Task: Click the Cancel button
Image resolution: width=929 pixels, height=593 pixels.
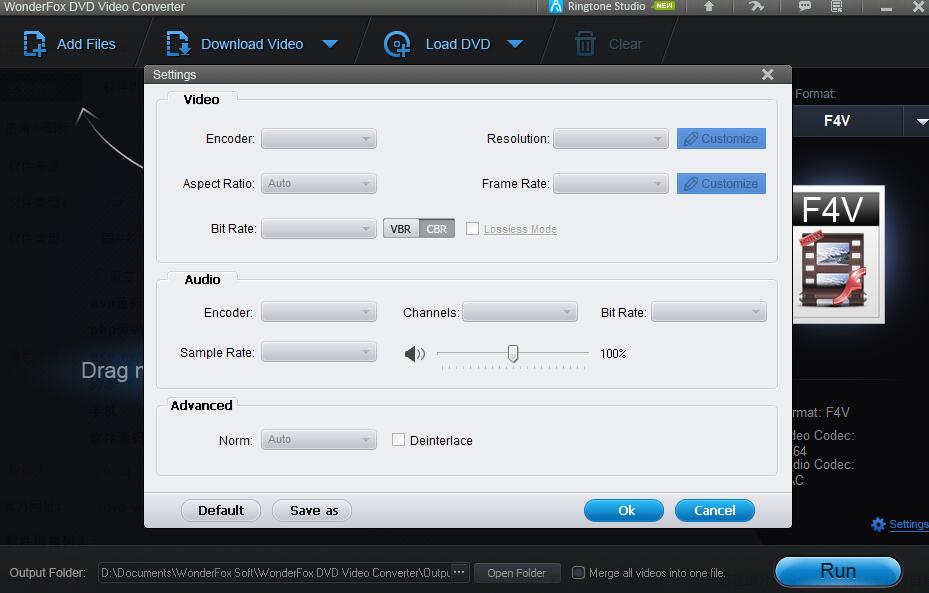Action: (x=715, y=510)
